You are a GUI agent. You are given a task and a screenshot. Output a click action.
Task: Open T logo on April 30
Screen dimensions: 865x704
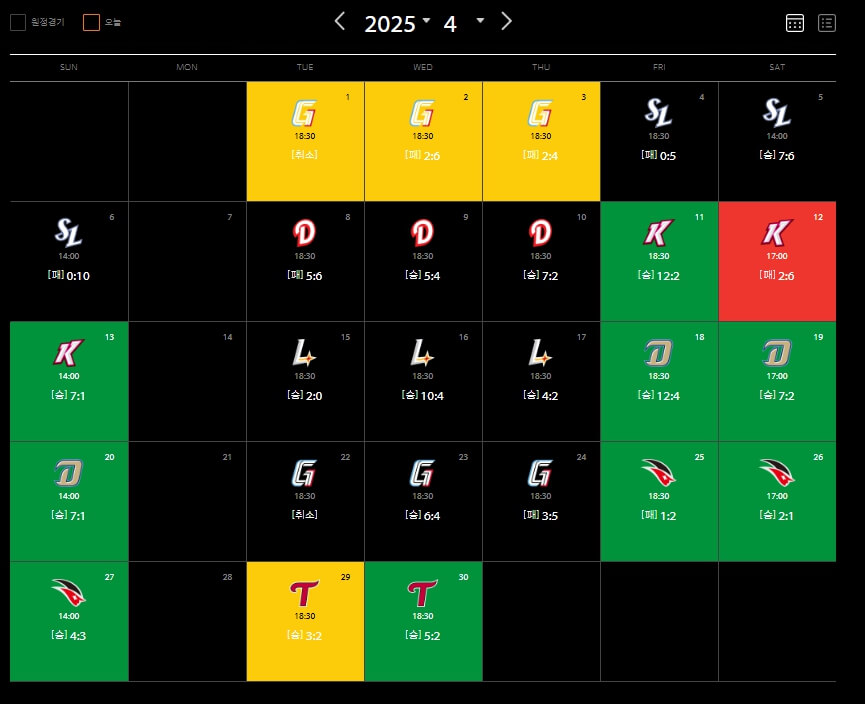[423, 594]
